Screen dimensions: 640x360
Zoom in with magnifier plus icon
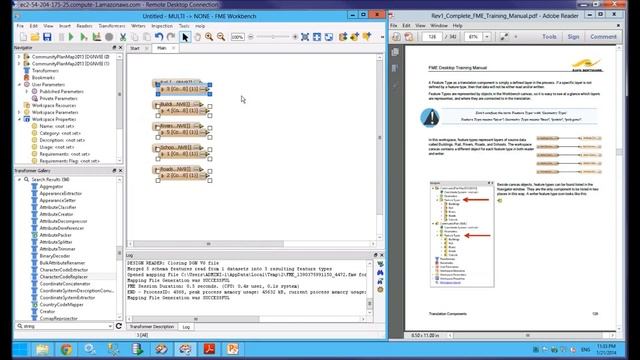coord(209,37)
